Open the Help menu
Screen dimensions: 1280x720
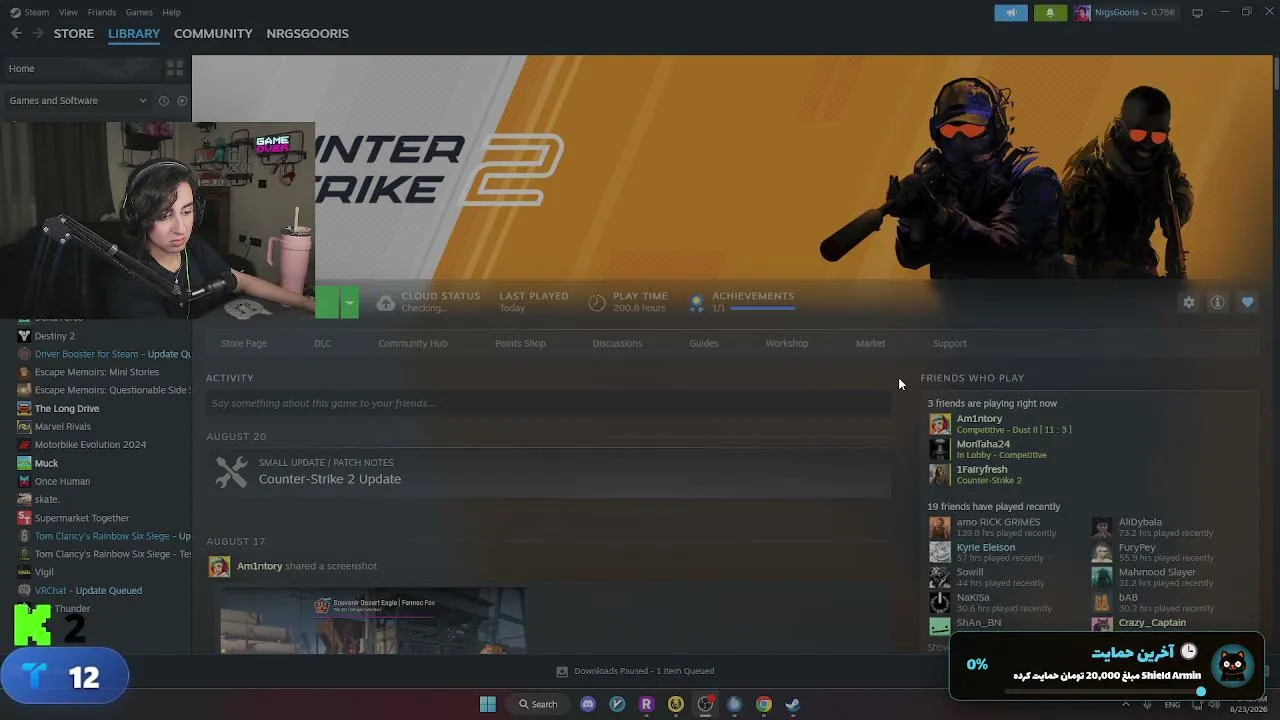click(171, 12)
